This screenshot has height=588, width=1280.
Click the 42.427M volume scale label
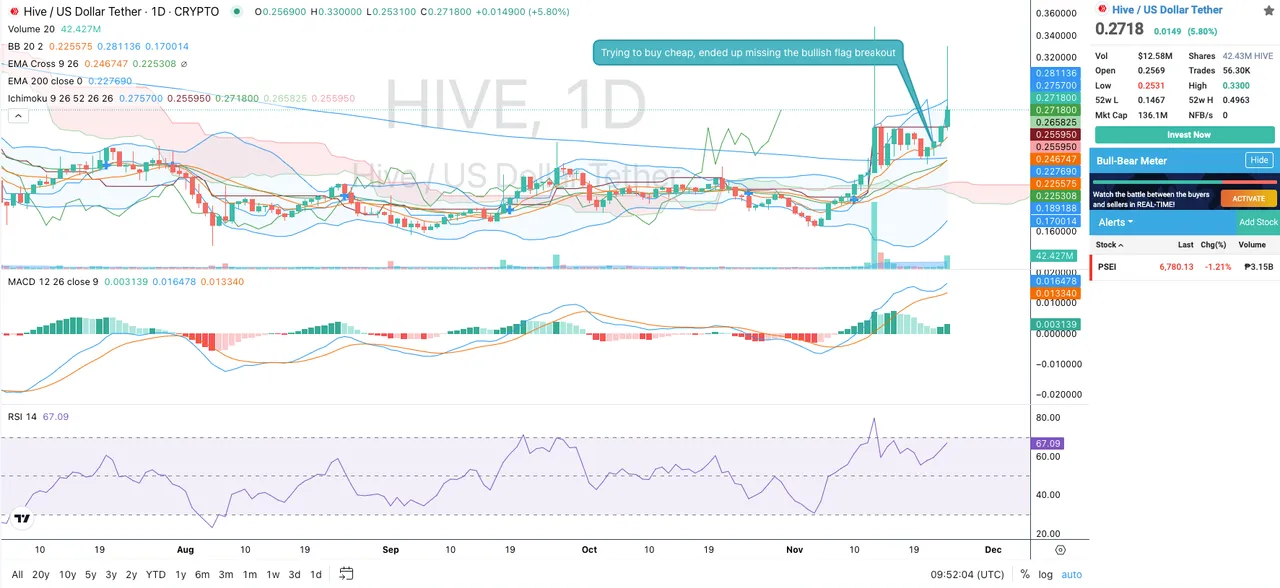(1055, 256)
